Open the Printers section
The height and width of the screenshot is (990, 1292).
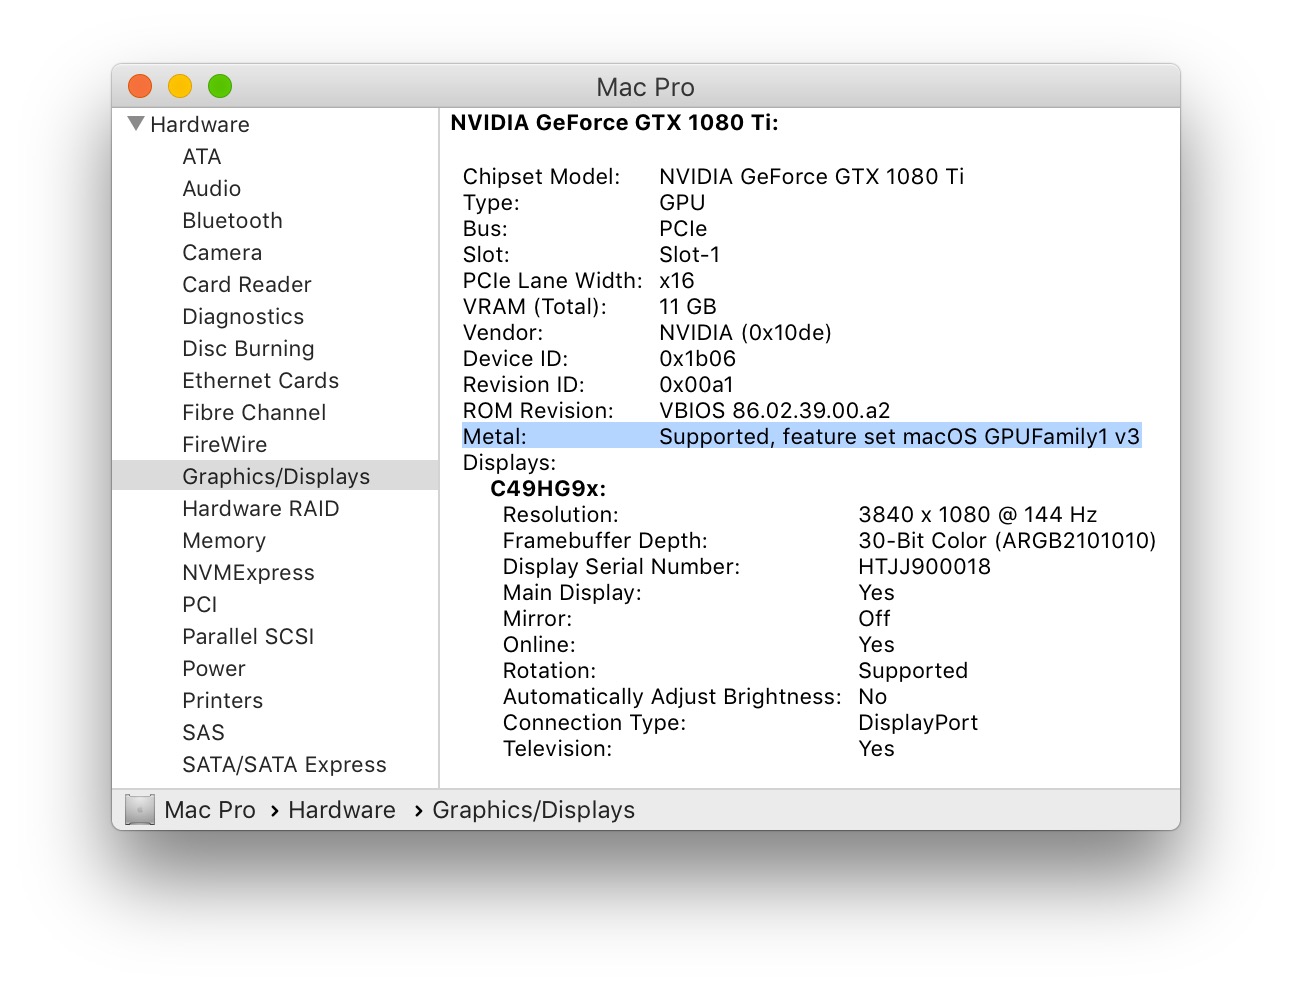click(x=222, y=700)
